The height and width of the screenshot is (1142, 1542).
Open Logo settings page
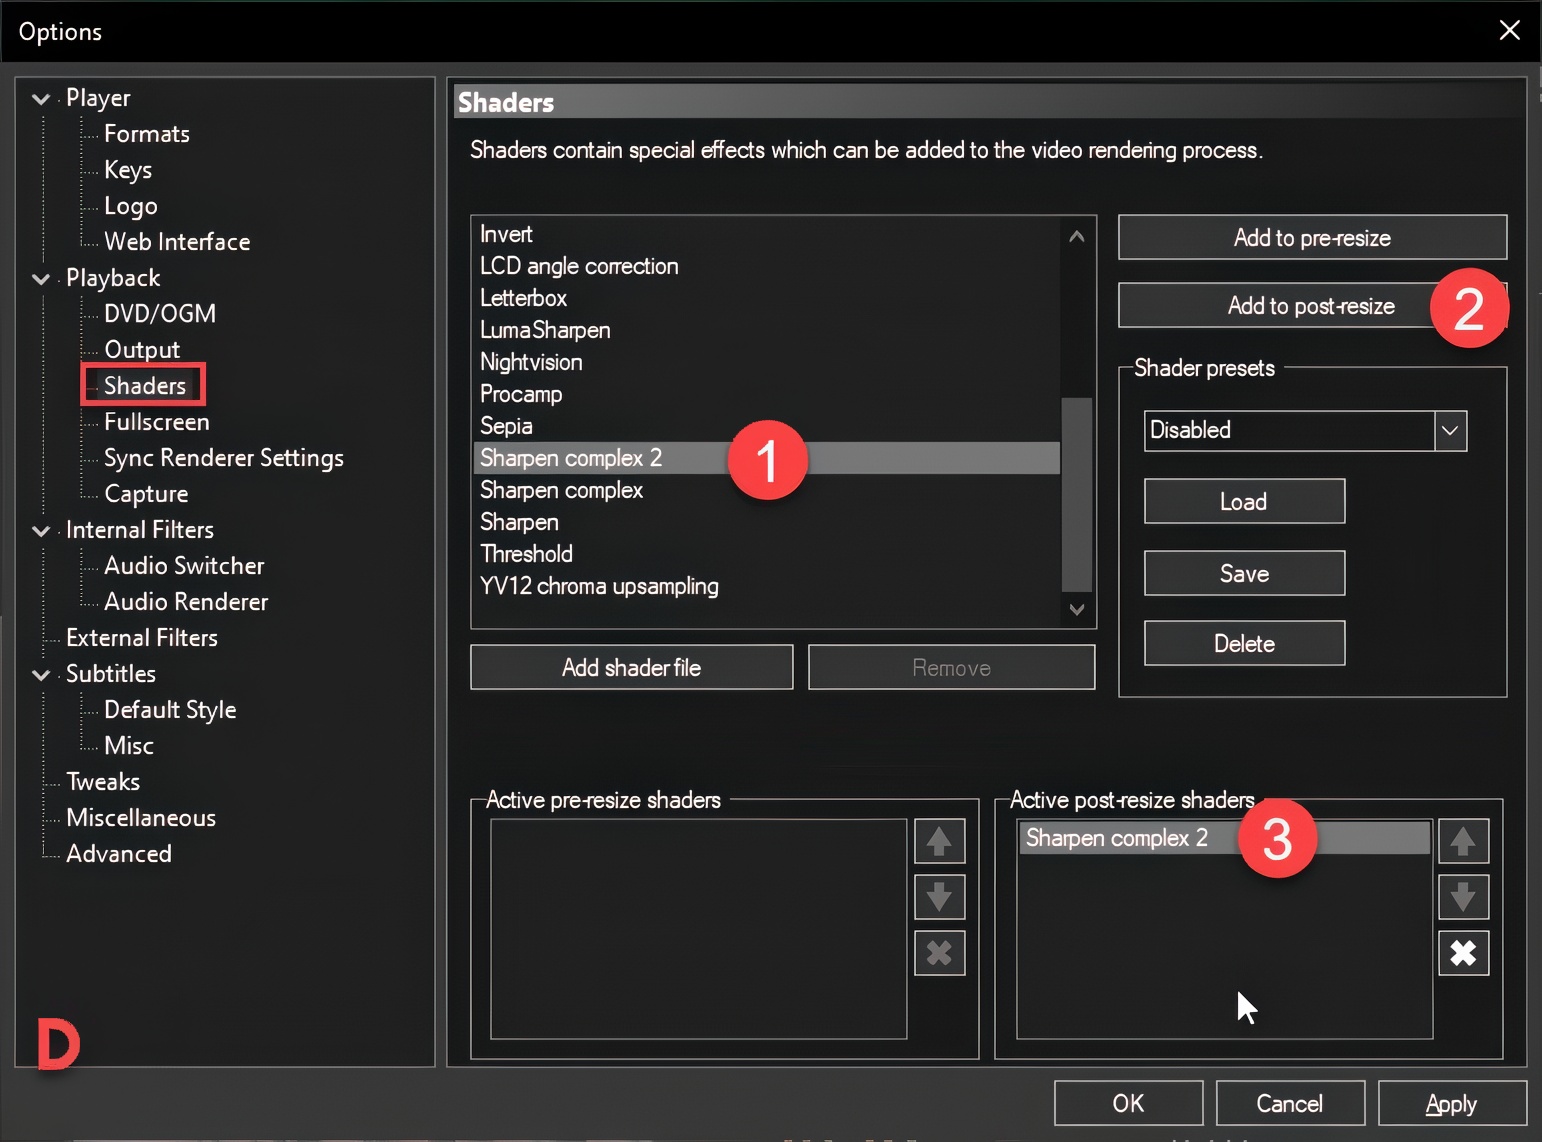point(131,206)
